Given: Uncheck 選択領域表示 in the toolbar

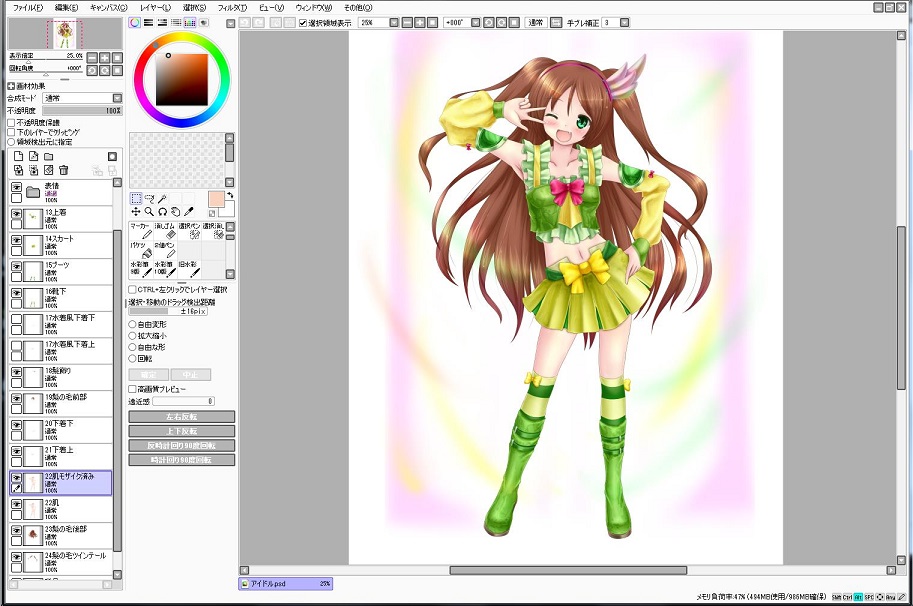Looking at the screenshot, I should tap(304, 22).
